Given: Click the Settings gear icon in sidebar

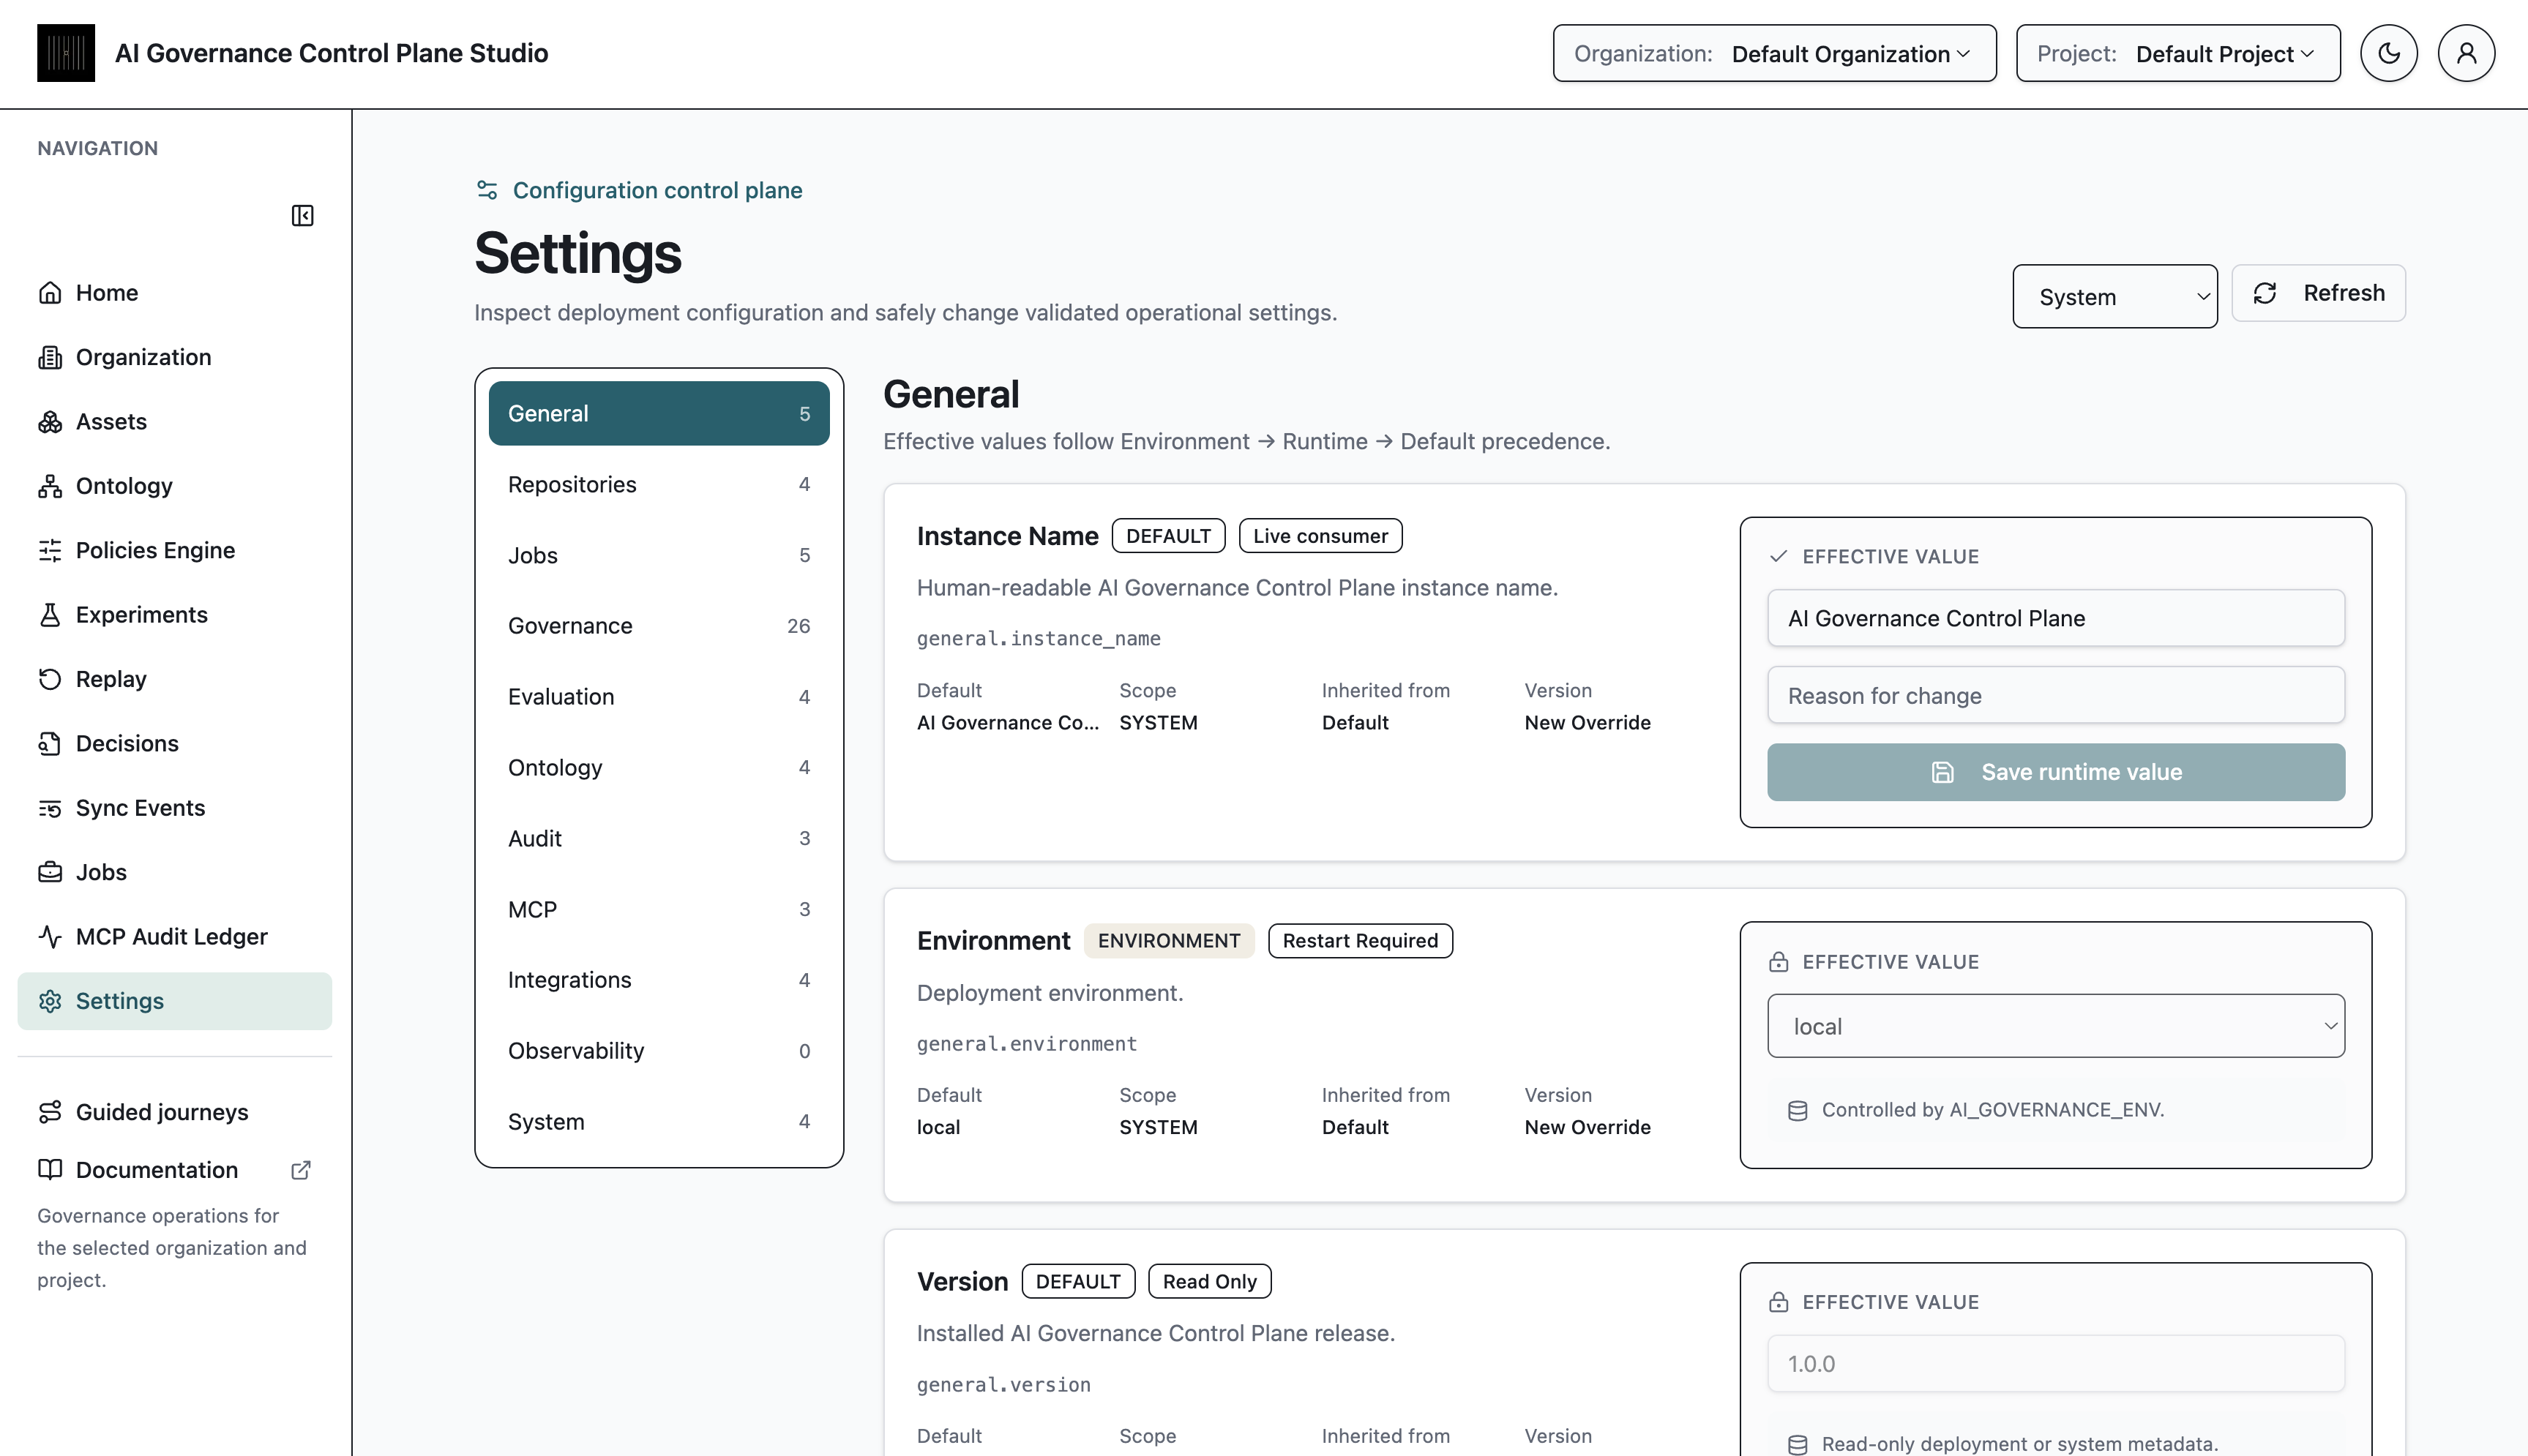Looking at the screenshot, I should (50, 1001).
